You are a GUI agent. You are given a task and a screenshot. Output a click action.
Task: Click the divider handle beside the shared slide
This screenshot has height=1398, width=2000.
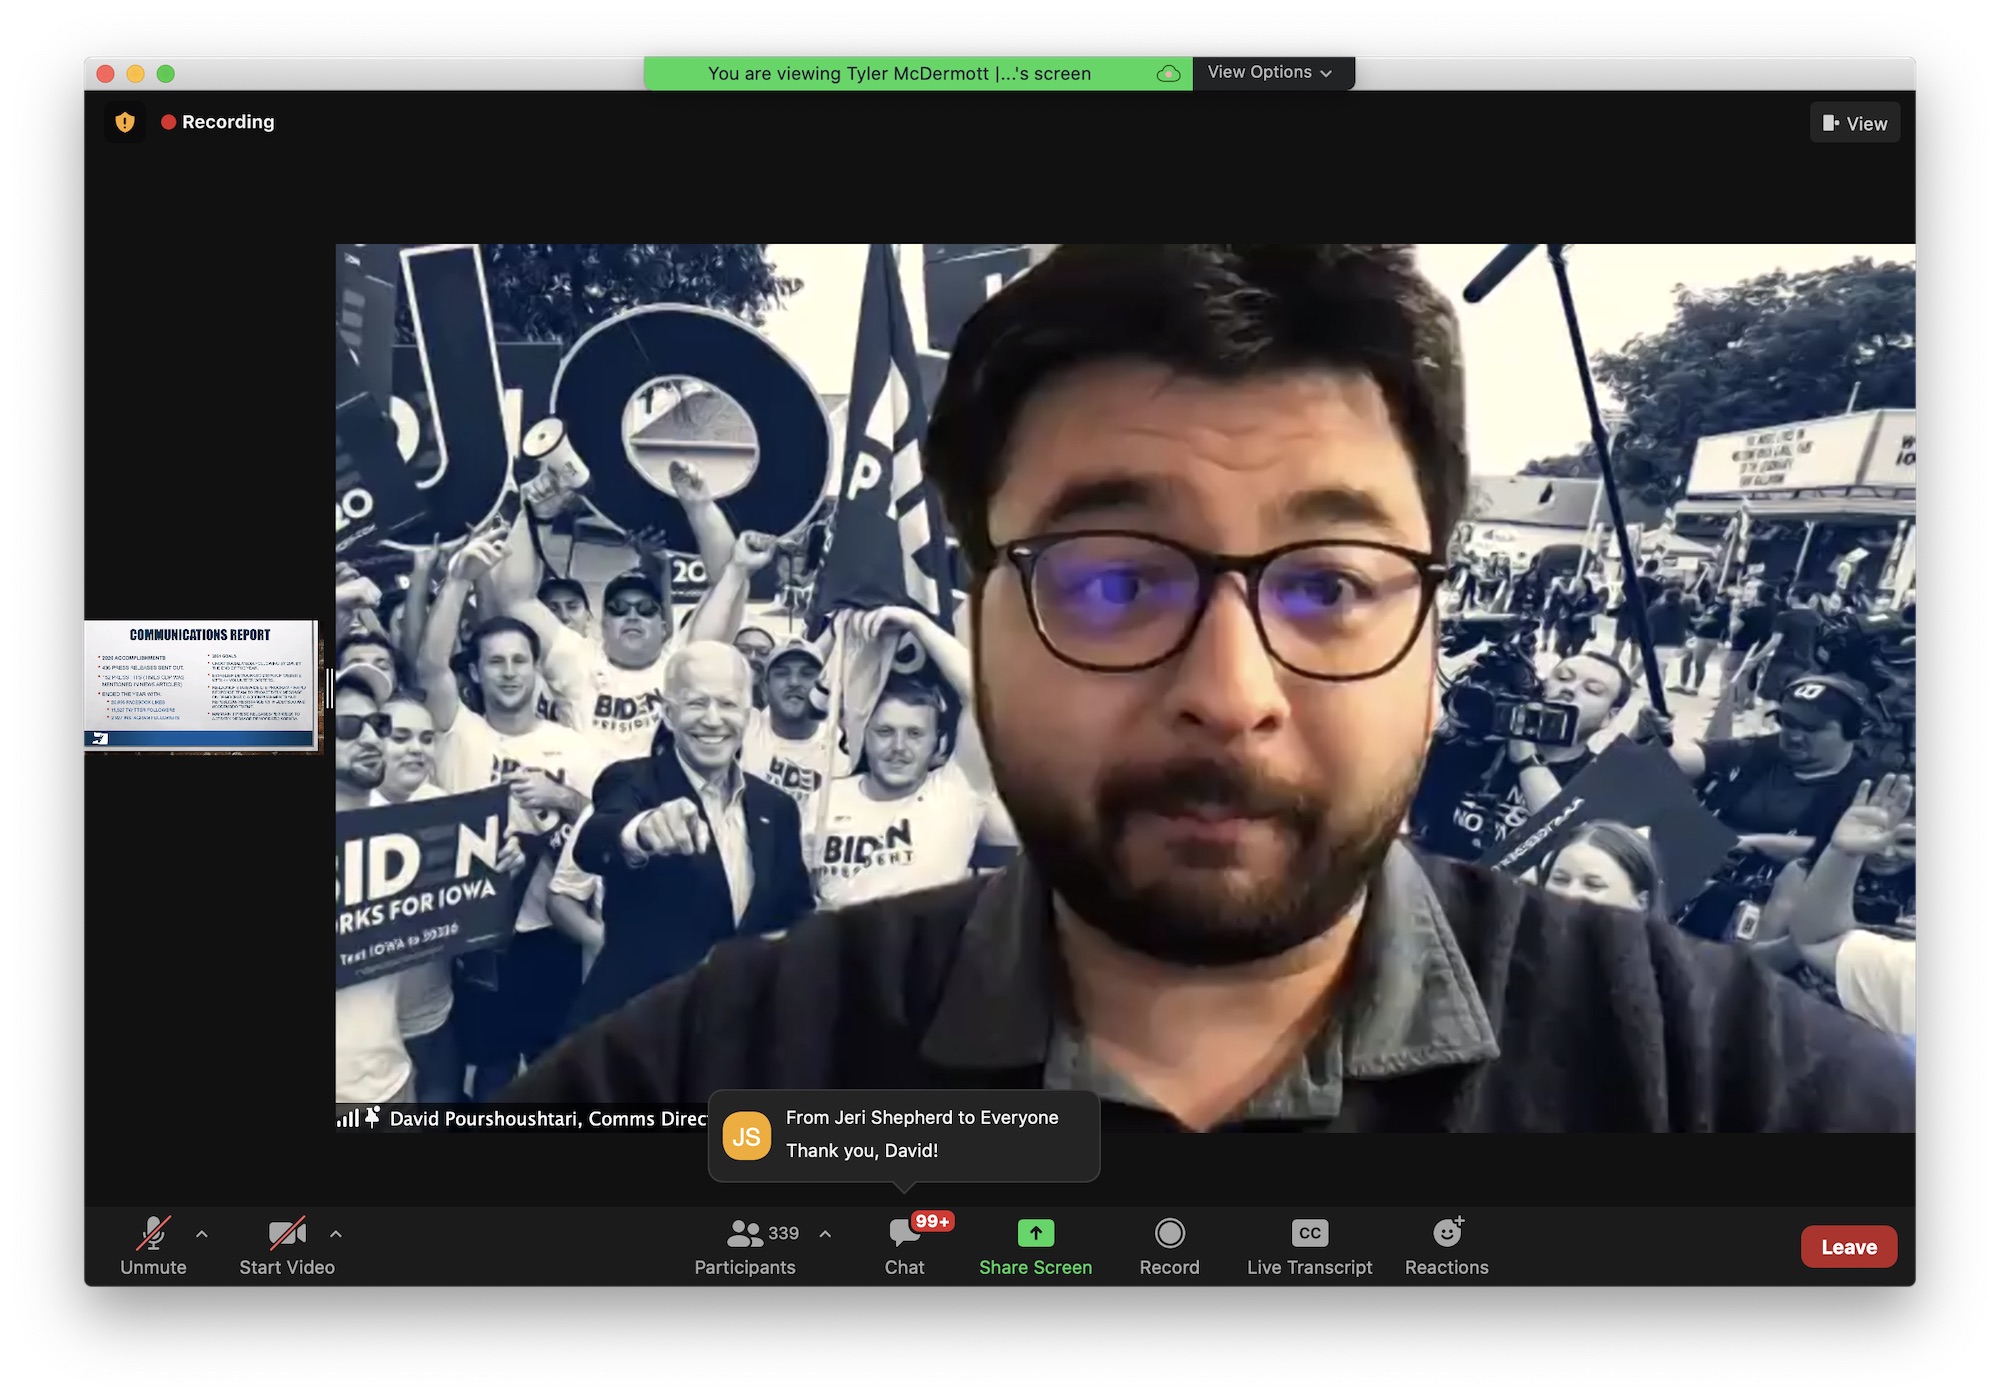pyautogui.click(x=329, y=688)
